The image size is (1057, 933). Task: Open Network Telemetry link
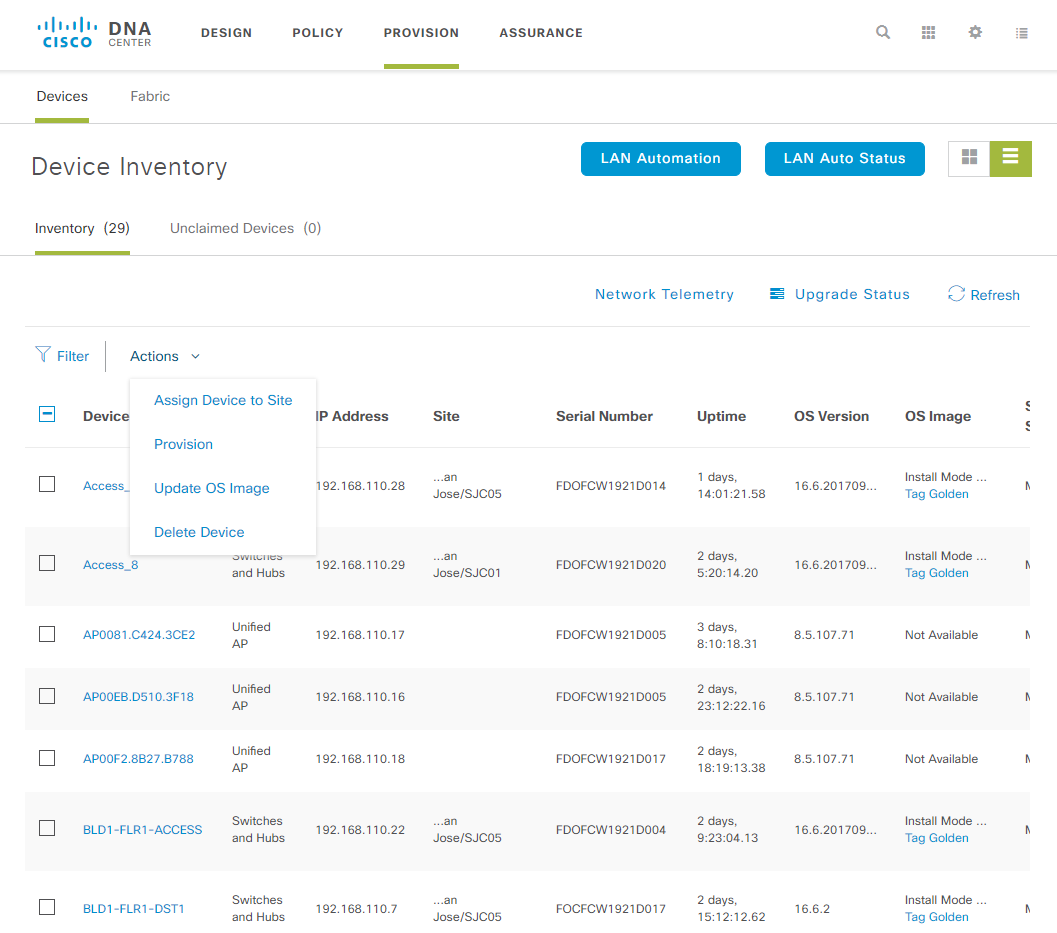(664, 294)
